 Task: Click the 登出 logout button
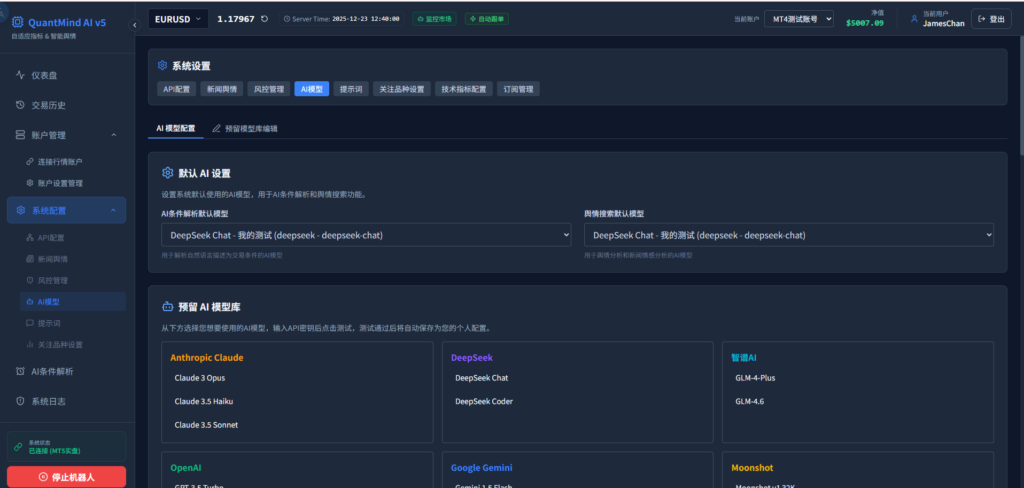coord(991,18)
